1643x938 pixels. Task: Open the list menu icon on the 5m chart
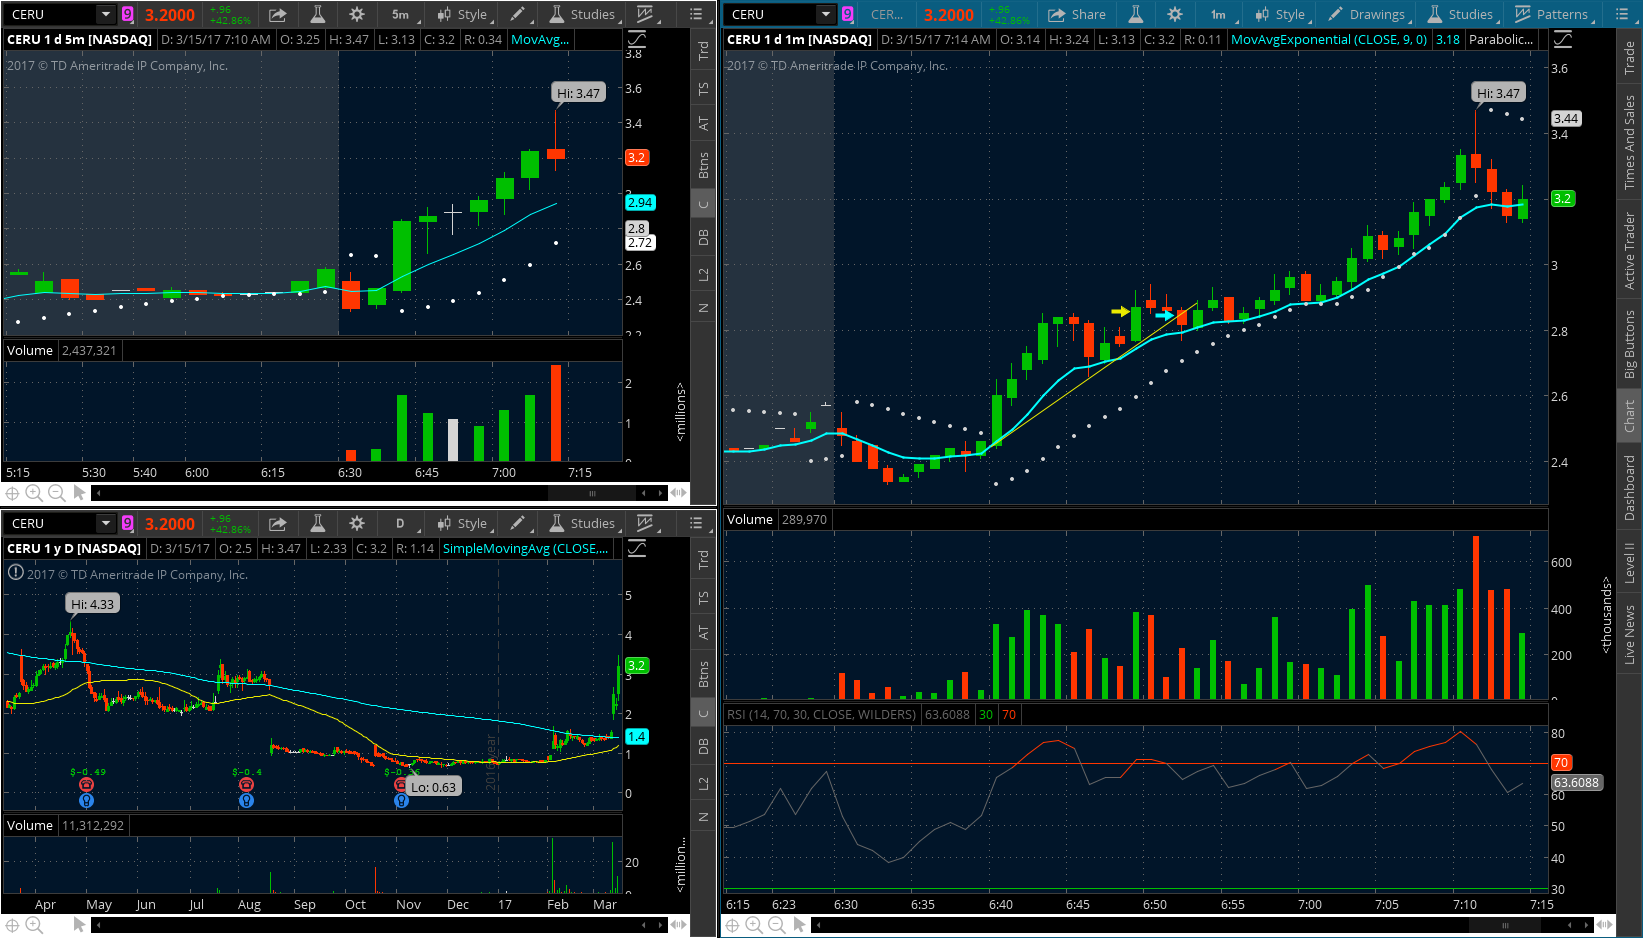[696, 14]
